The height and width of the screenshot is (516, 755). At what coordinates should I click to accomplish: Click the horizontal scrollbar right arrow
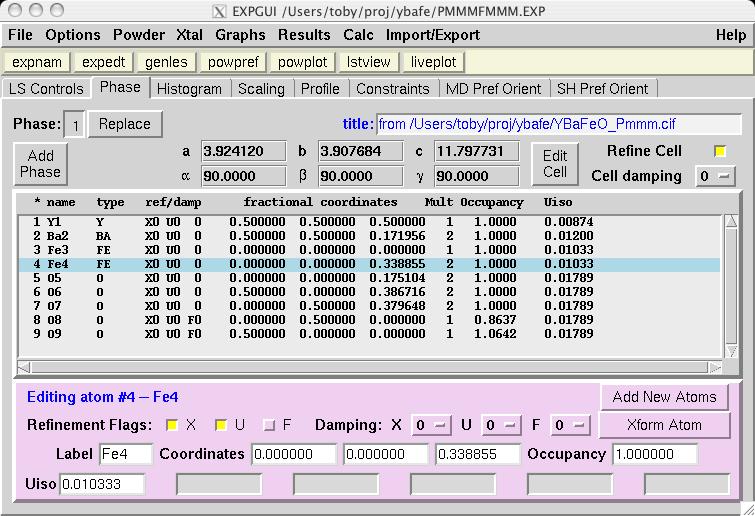715,368
